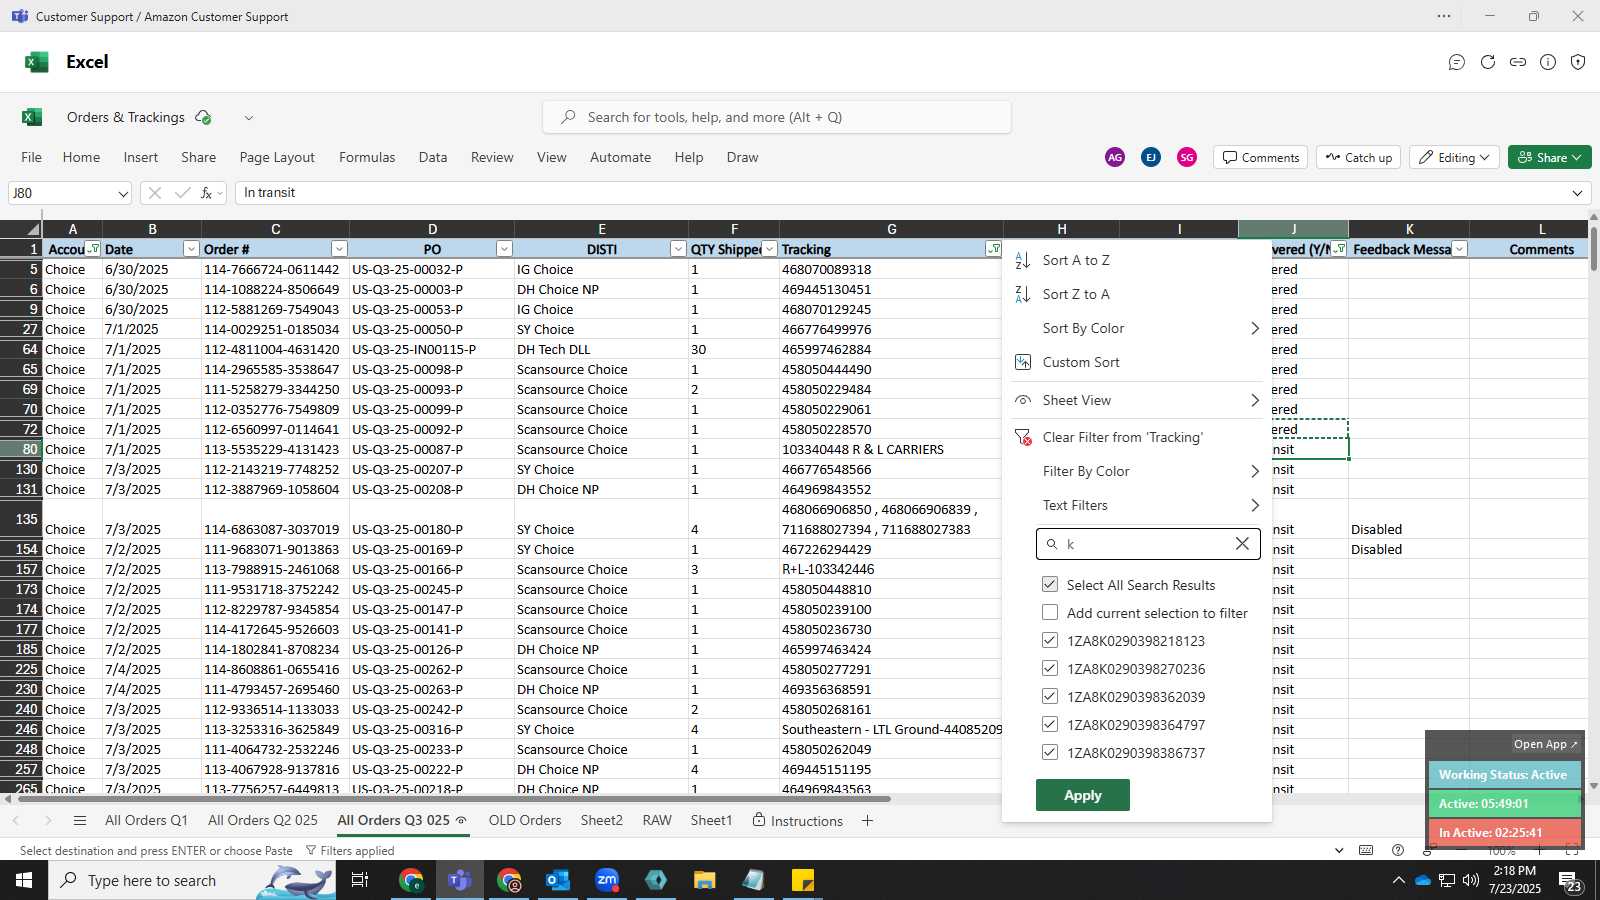Click the insert function fx icon
The height and width of the screenshot is (900, 1600).
click(x=206, y=193)
